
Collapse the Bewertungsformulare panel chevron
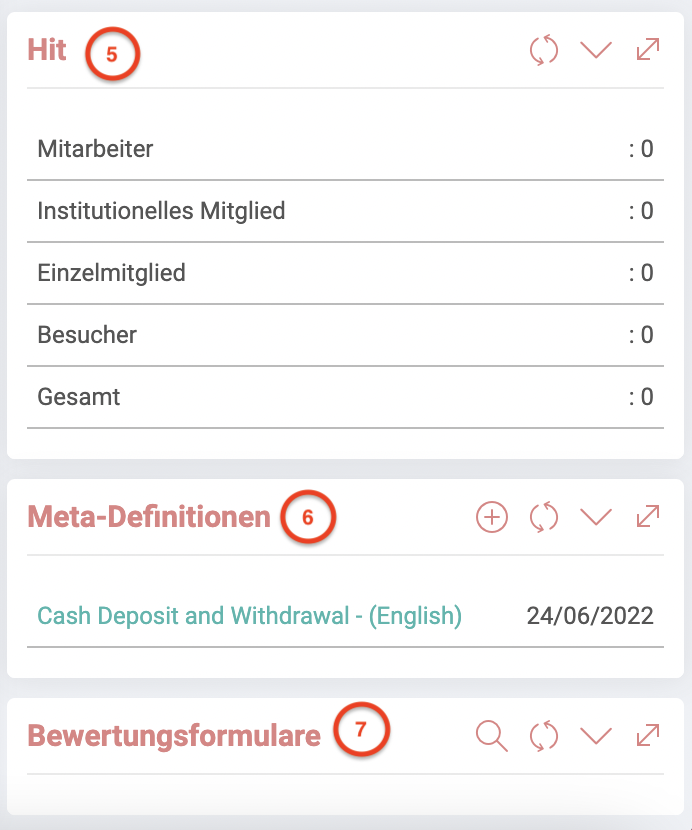pos(596,736)
